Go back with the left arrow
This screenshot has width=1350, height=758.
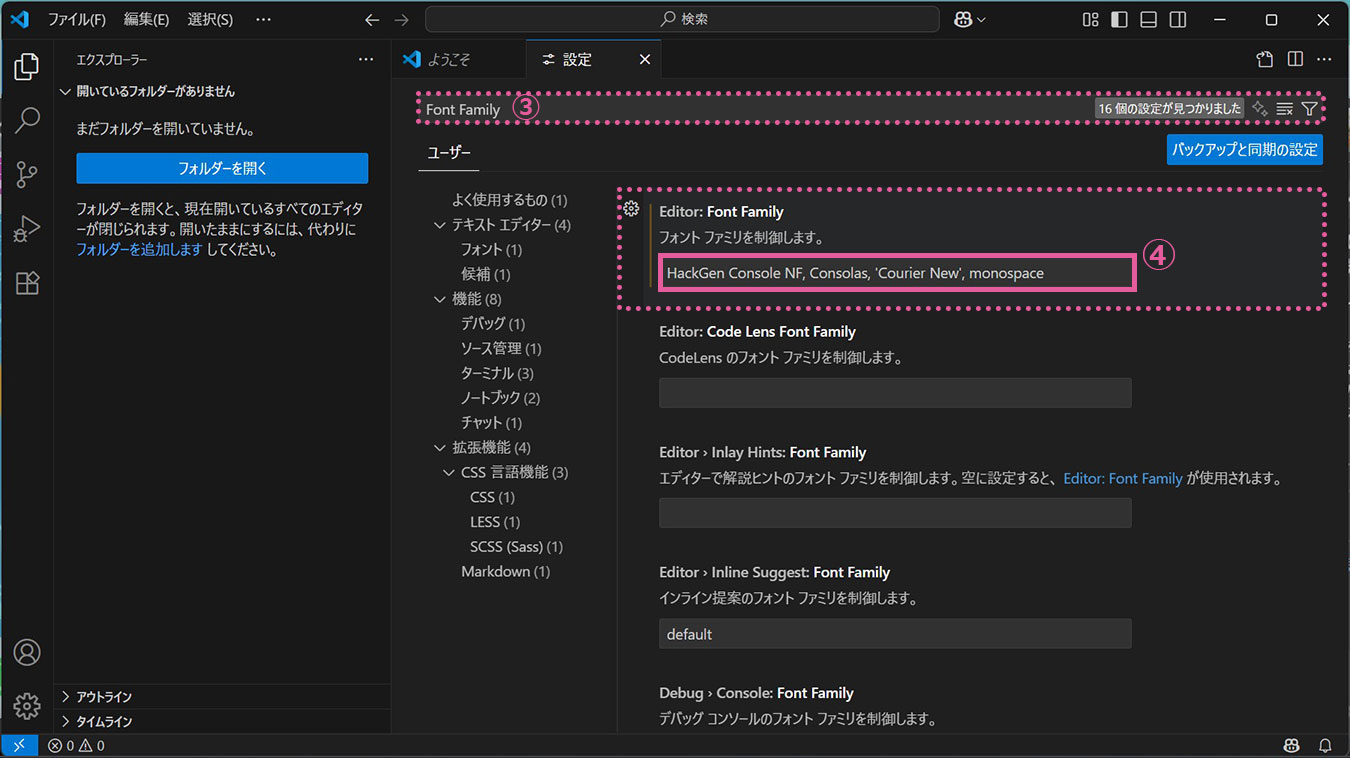[372, 20]
